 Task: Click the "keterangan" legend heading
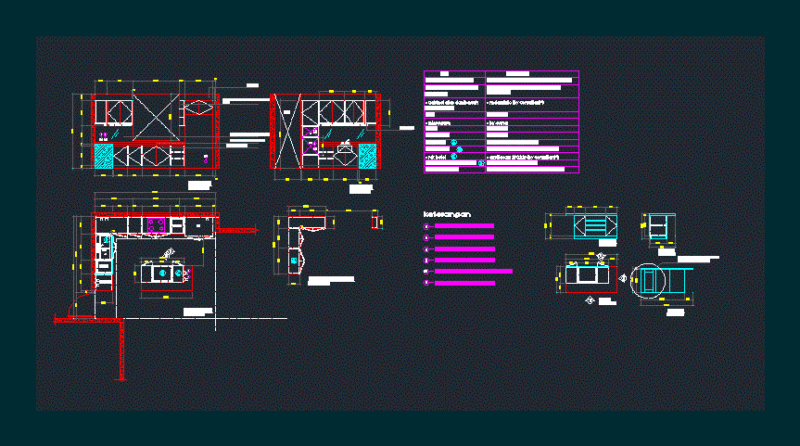pyautogui.click(x=447, y=214)
